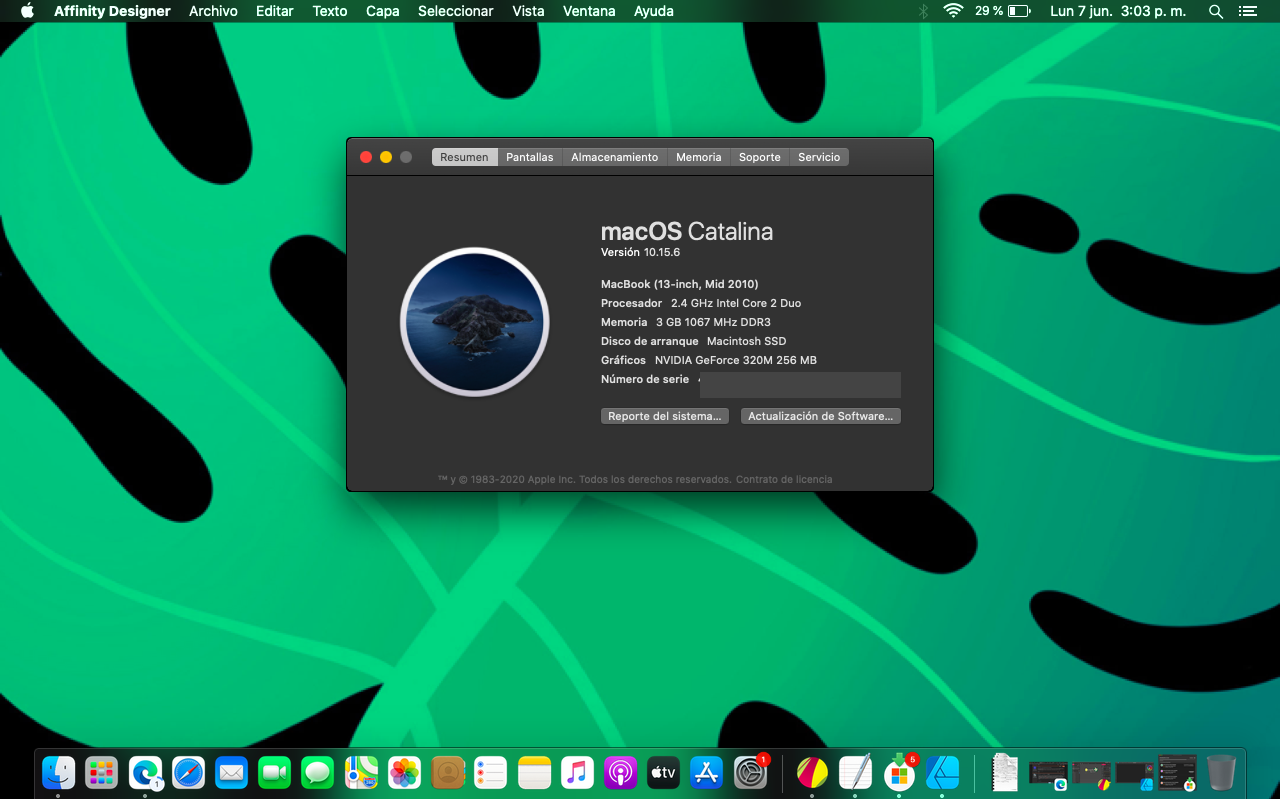Image resolution: width=1280 pixels, height=799 pixels.
Task: Open the Affinity Designer application menu
Action: pyautogui.click(x=112, y=11)
